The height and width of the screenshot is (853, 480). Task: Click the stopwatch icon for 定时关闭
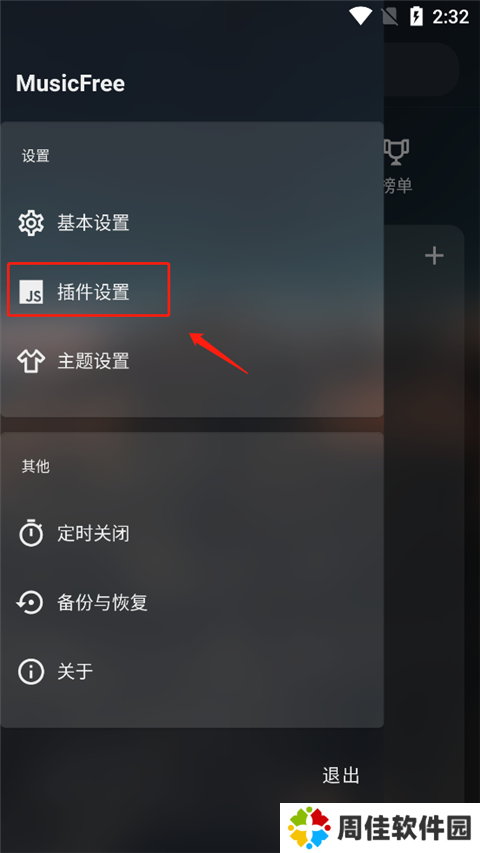30,533
